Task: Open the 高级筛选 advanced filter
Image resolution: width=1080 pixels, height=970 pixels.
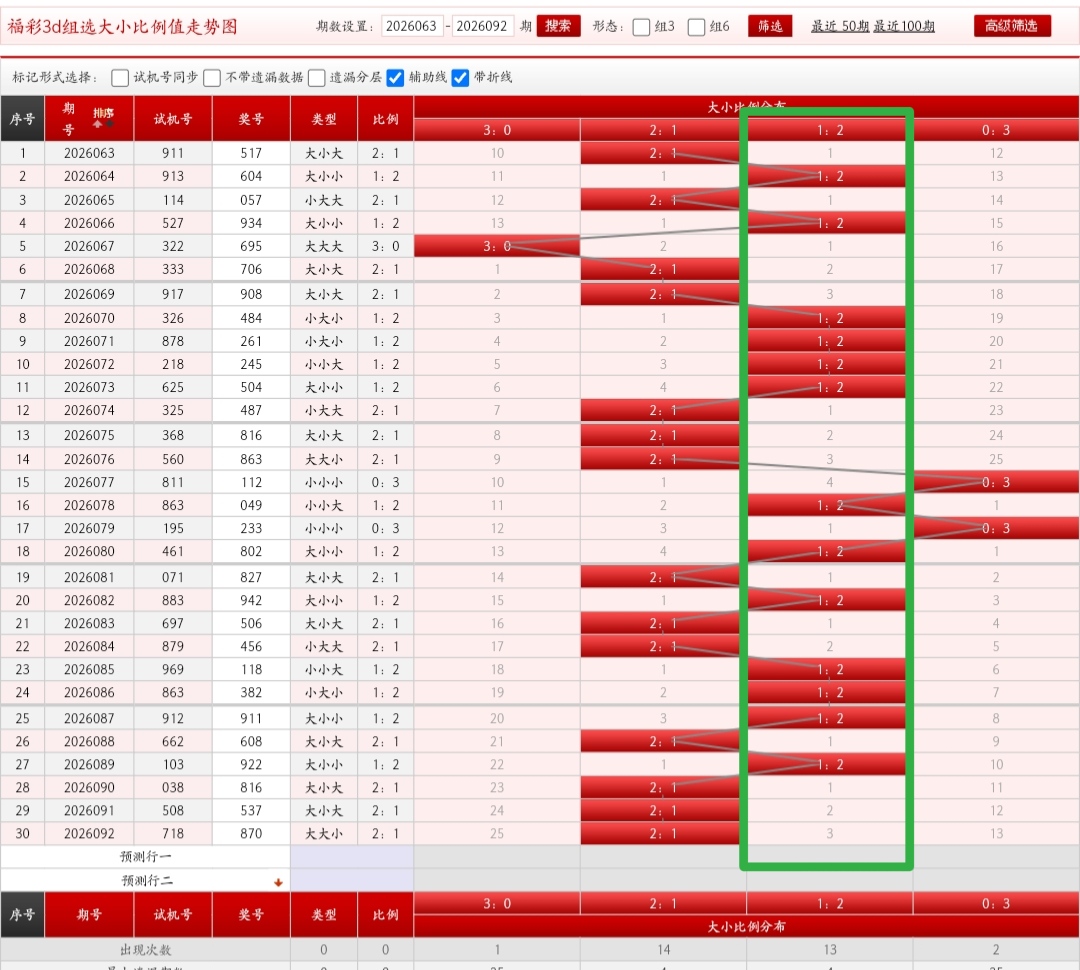Action: point(1011,26)
